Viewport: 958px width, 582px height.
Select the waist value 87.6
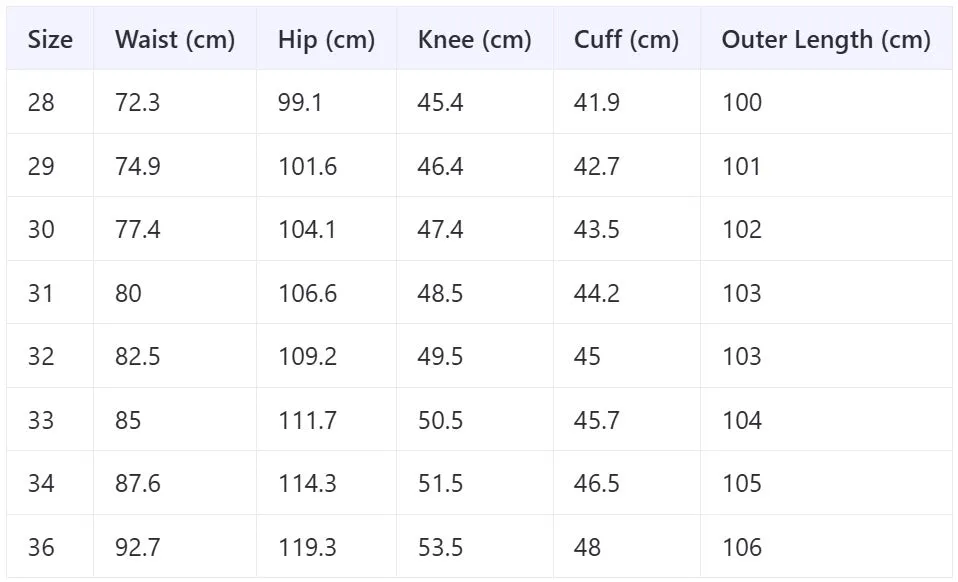137,483
